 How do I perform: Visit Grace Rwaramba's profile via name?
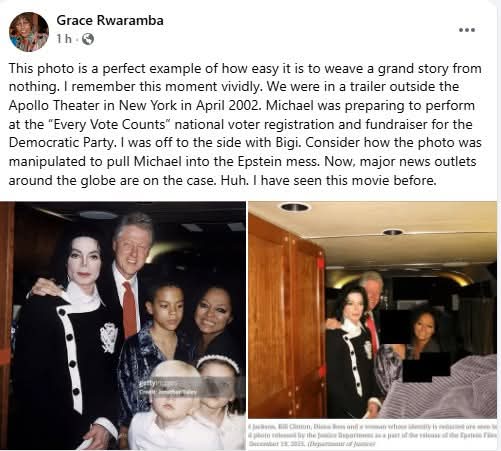pos(110,20)
